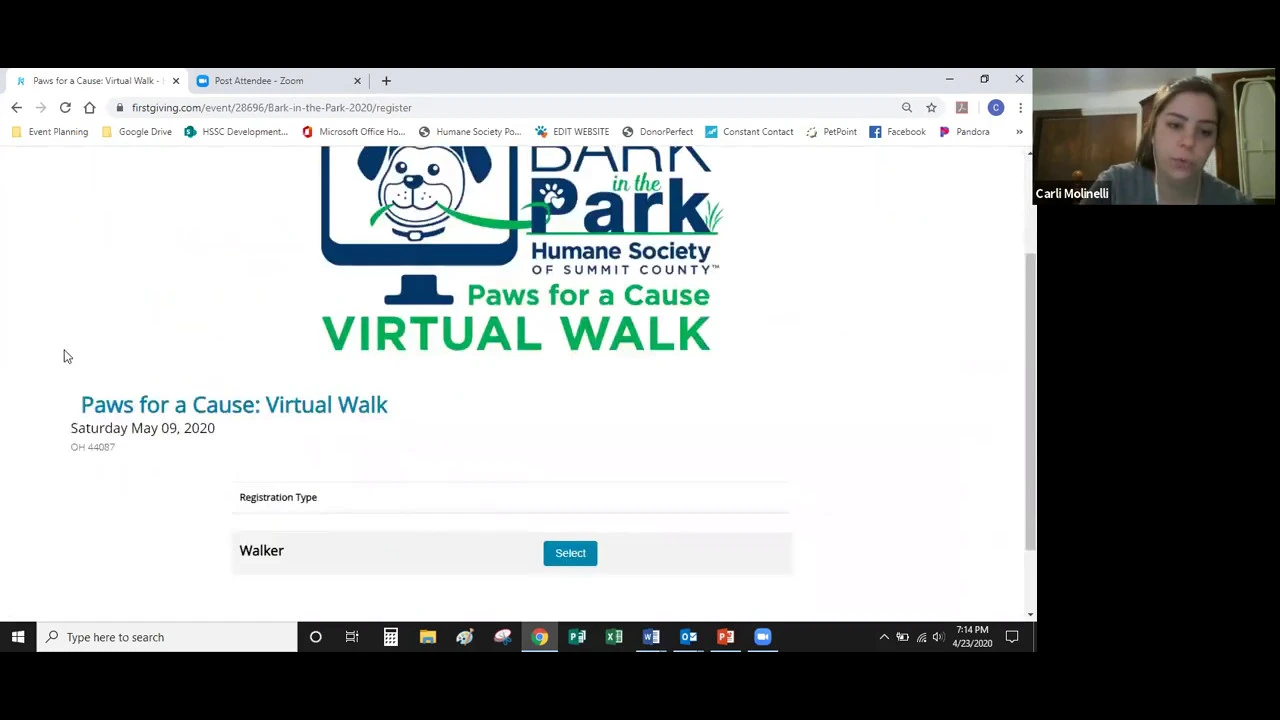The height and width of the screenshot is (720, 1280).
Task: Open Cortana circle icon on taskbar
Action: (315, 637)
